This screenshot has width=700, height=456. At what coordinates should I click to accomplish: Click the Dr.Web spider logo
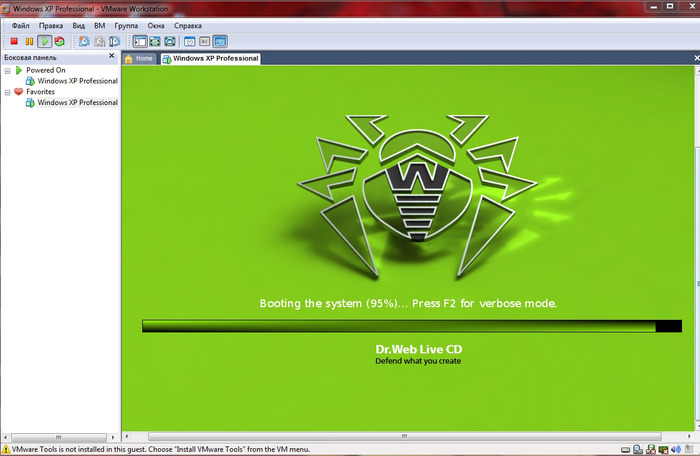pos(417,197)
